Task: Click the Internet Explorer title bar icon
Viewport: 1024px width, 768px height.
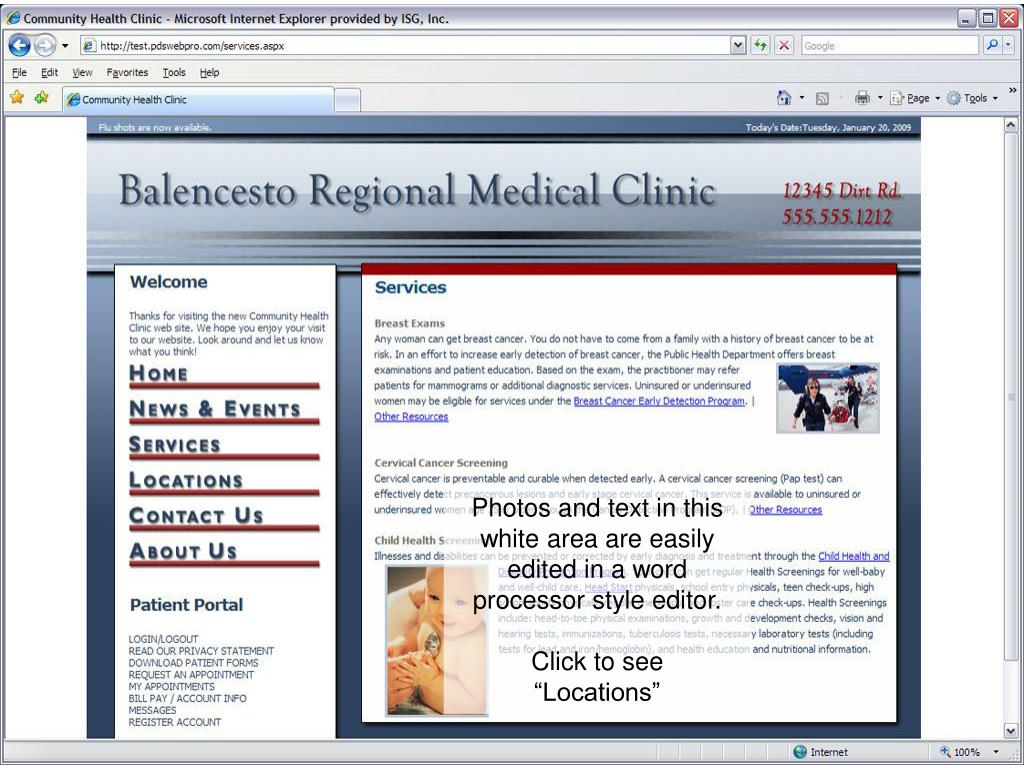Action: (x=13, y=18)
